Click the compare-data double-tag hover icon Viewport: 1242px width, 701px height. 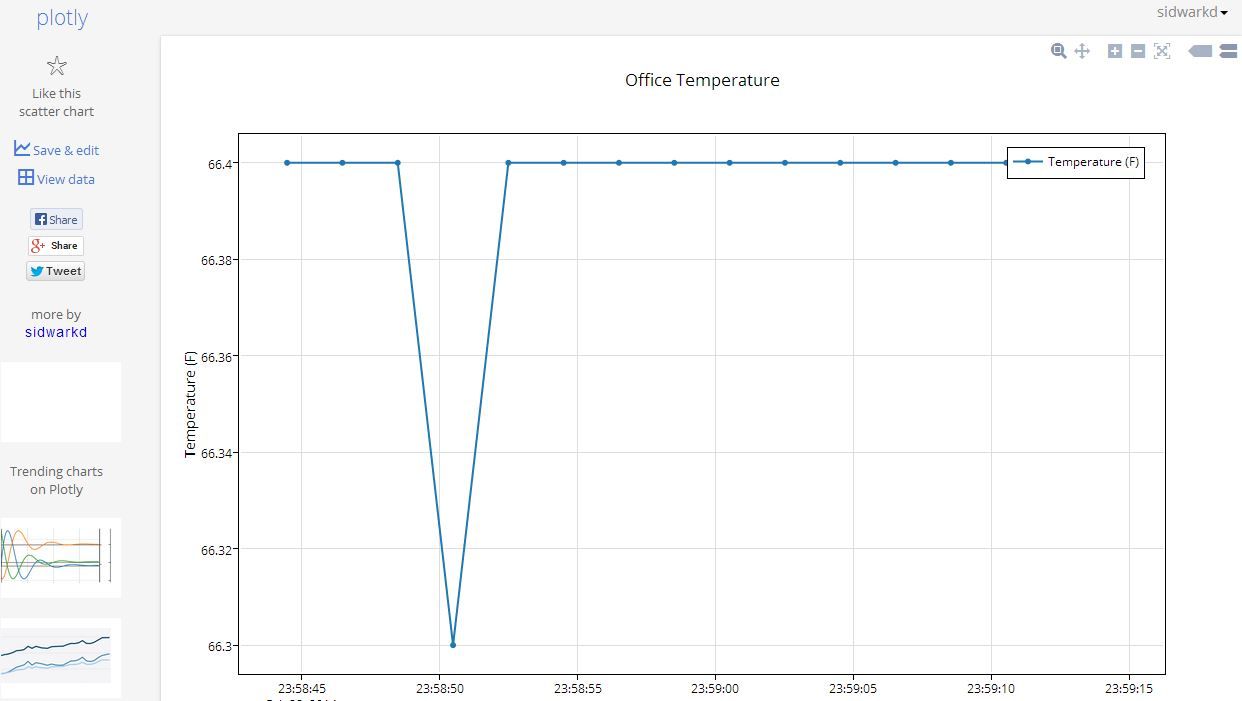tap(1230, 51)
